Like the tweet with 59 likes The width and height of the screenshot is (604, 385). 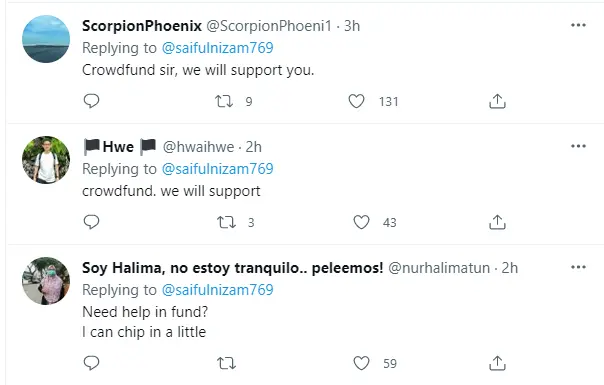361,363
